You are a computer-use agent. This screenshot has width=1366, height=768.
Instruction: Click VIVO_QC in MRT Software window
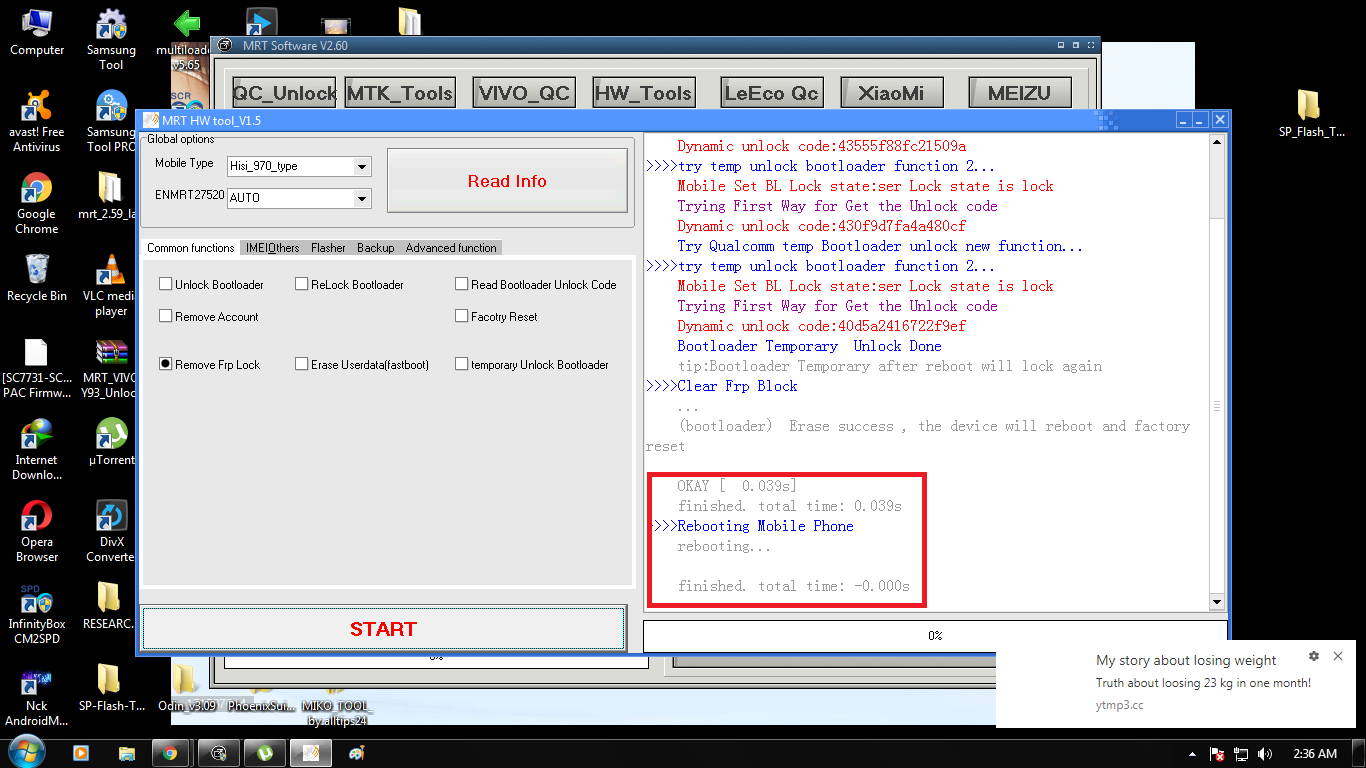coord(524,93)
